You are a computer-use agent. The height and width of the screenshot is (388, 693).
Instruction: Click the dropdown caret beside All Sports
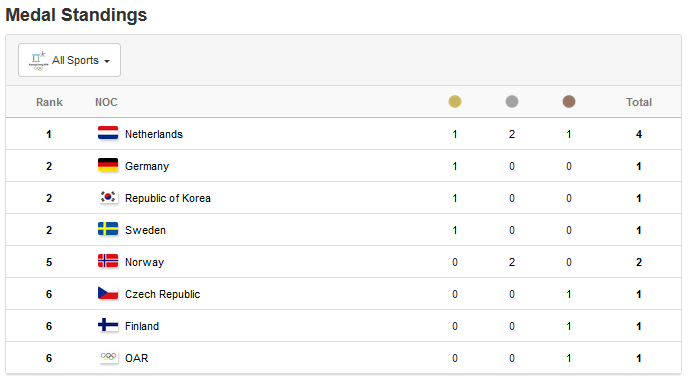point(107,61)
